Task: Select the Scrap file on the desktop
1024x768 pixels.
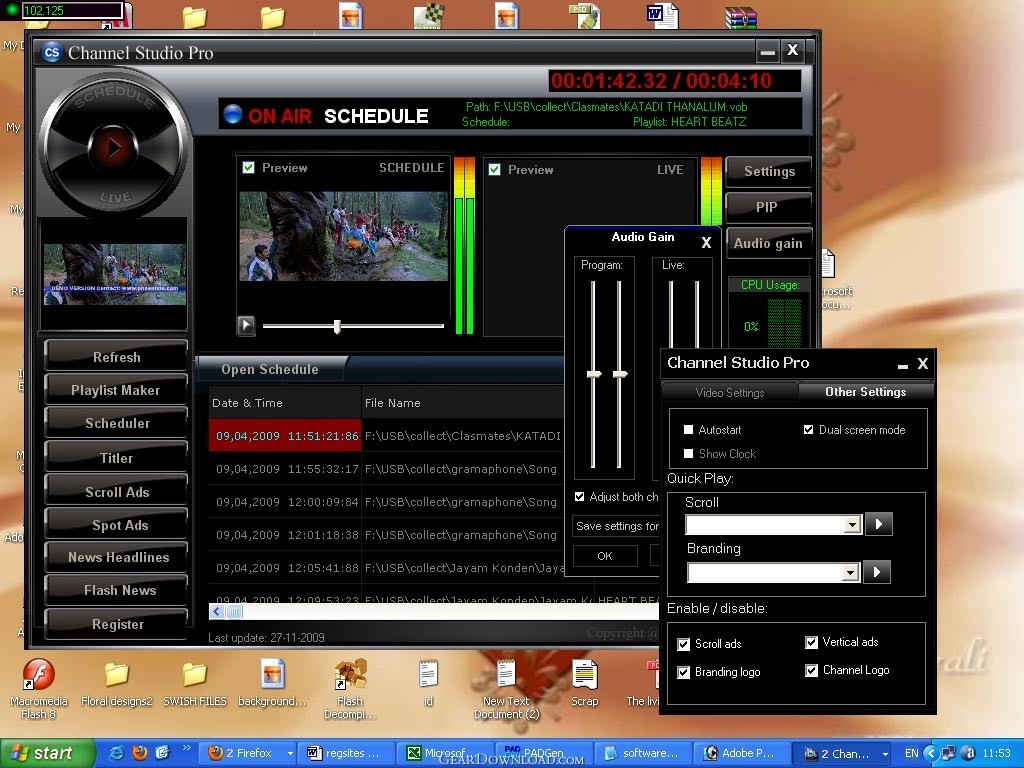Action: (x=584, y=683)
